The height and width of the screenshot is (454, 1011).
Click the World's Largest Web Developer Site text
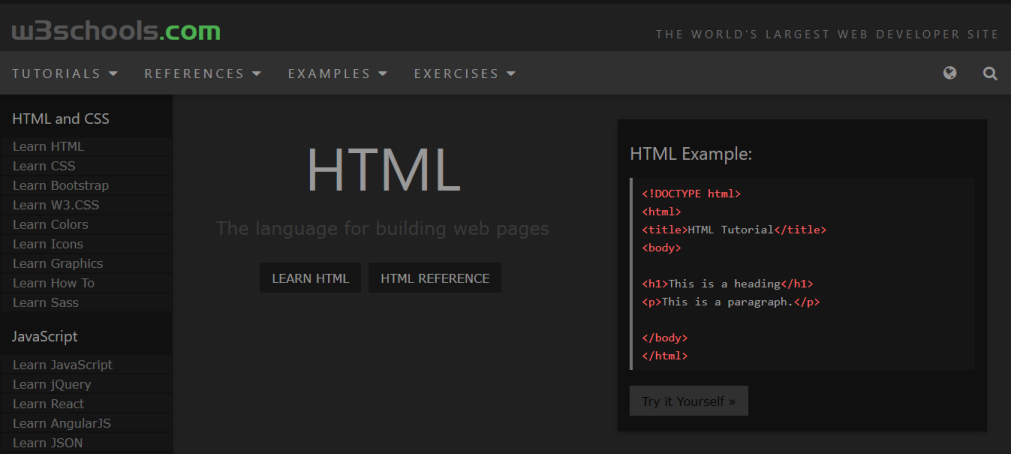point(827,34)
